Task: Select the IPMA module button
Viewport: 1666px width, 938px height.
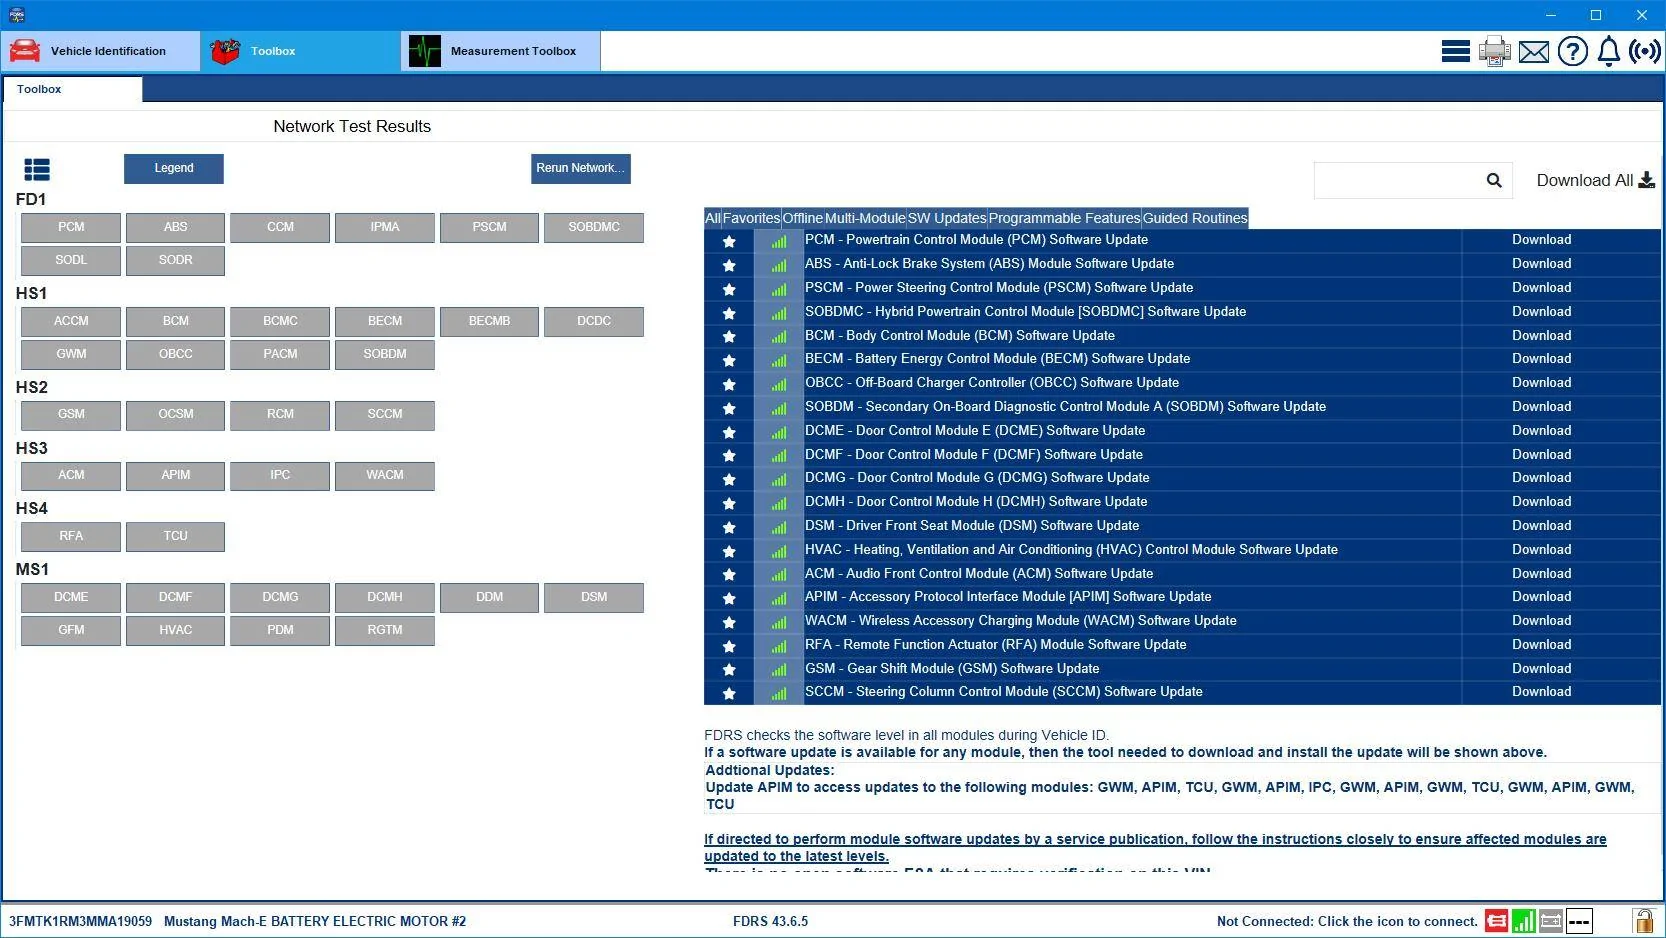Action: pos(385,228)
